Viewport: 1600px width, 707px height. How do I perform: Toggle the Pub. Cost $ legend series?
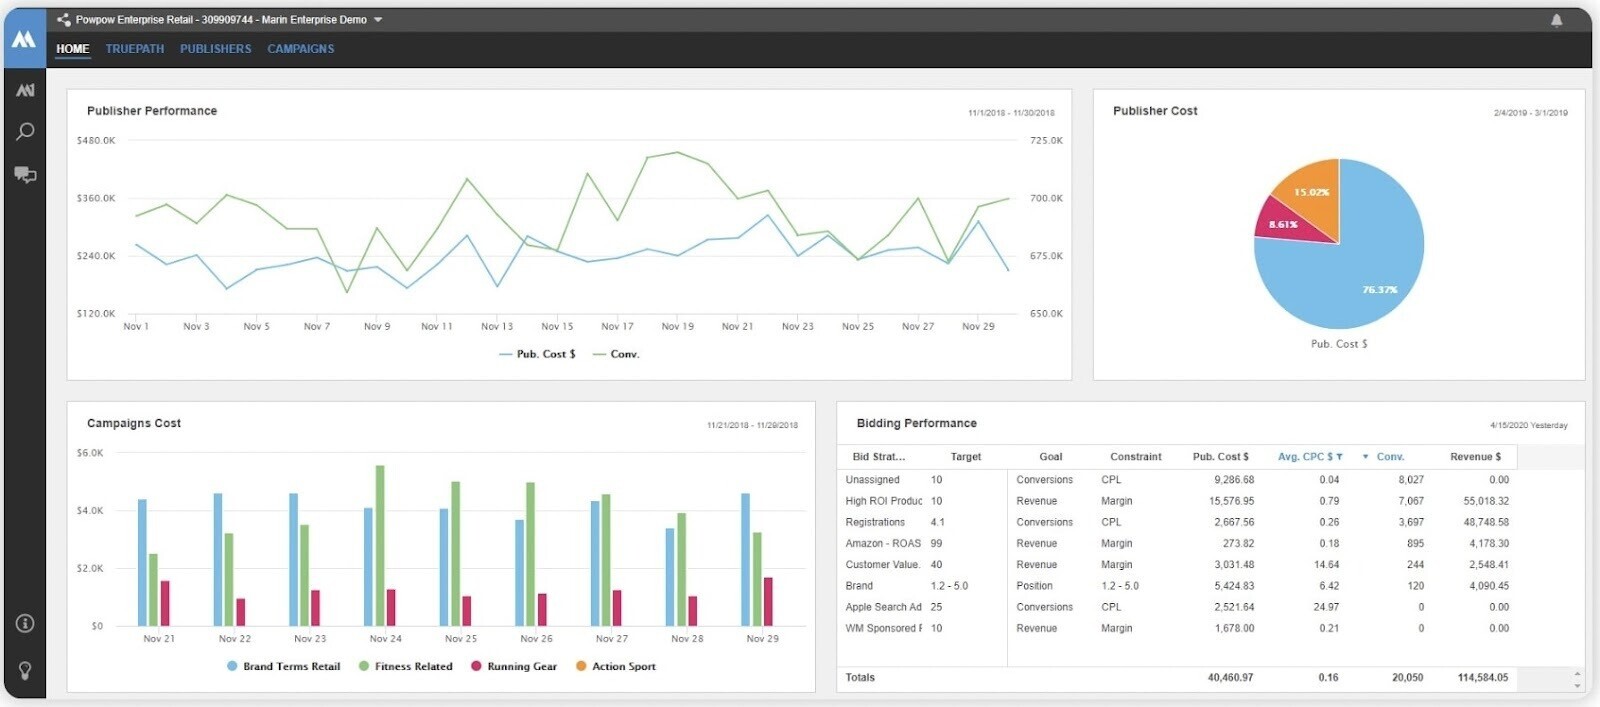click(x=538, y=354)
